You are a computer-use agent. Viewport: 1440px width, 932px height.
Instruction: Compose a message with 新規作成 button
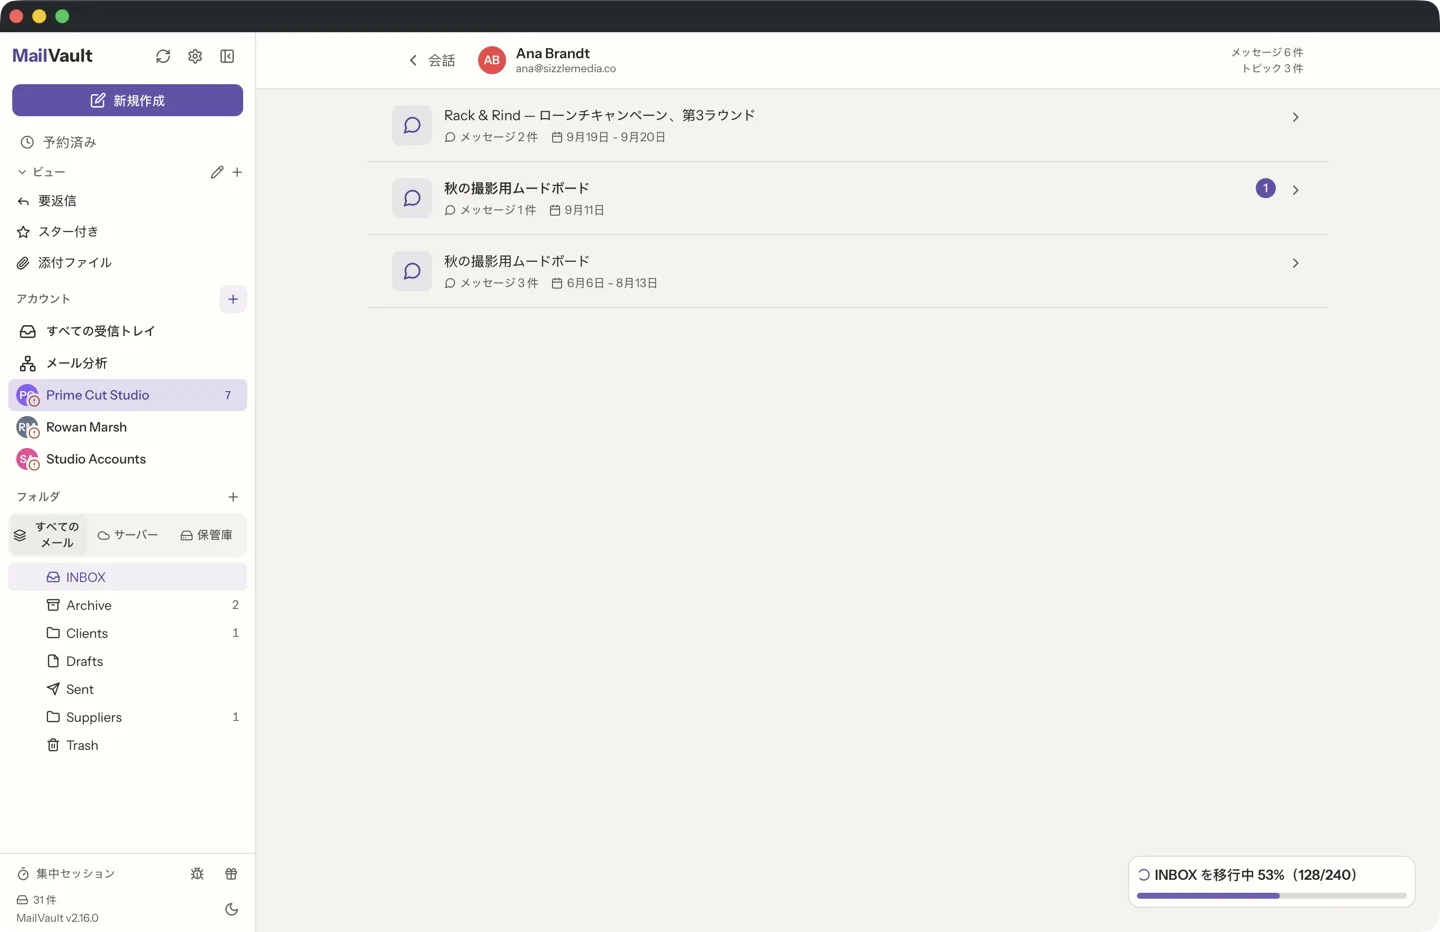[127, 100]
